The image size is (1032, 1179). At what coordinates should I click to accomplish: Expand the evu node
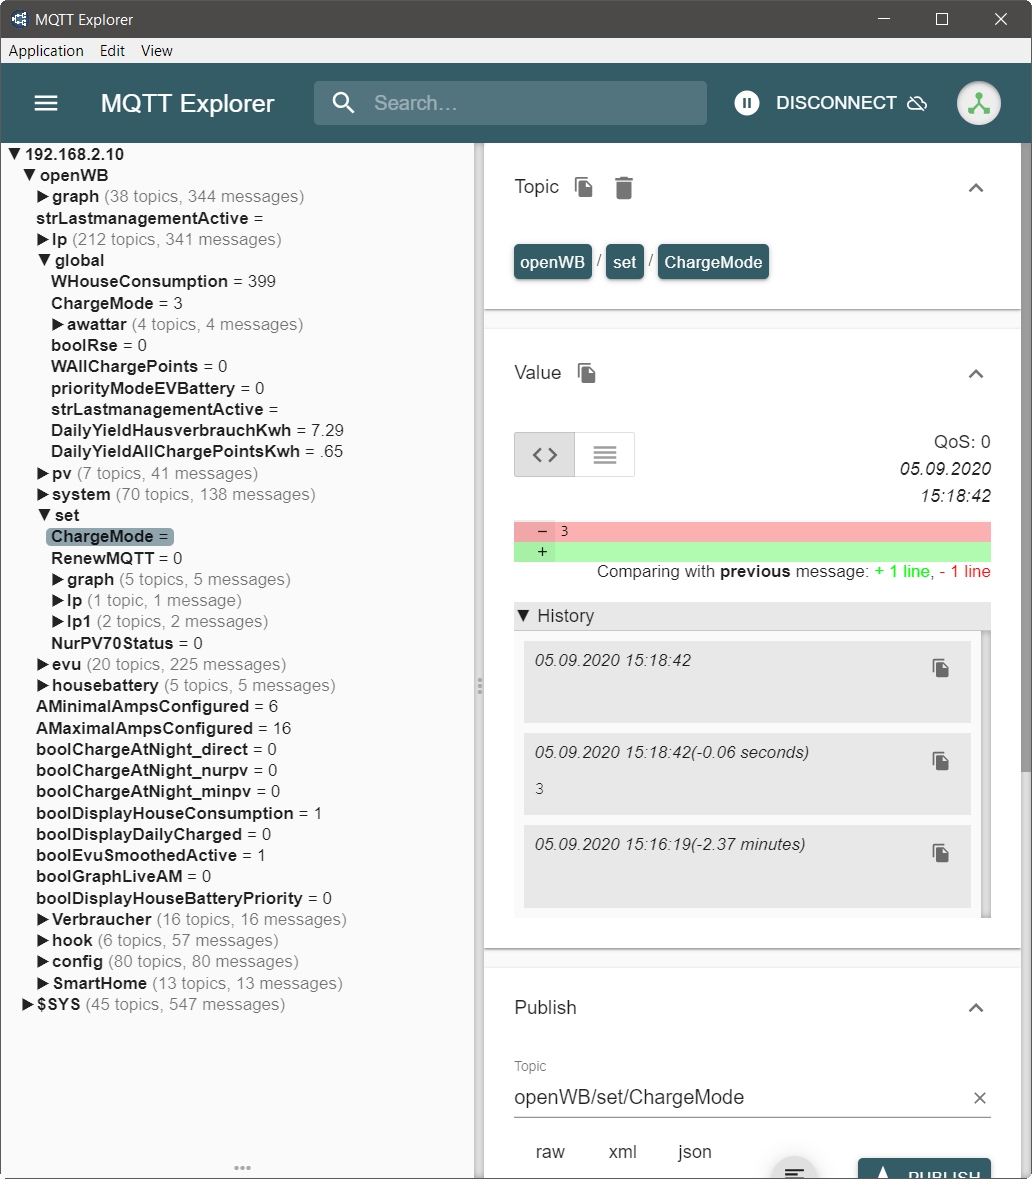pyautogui.click(x=43, y=664)
